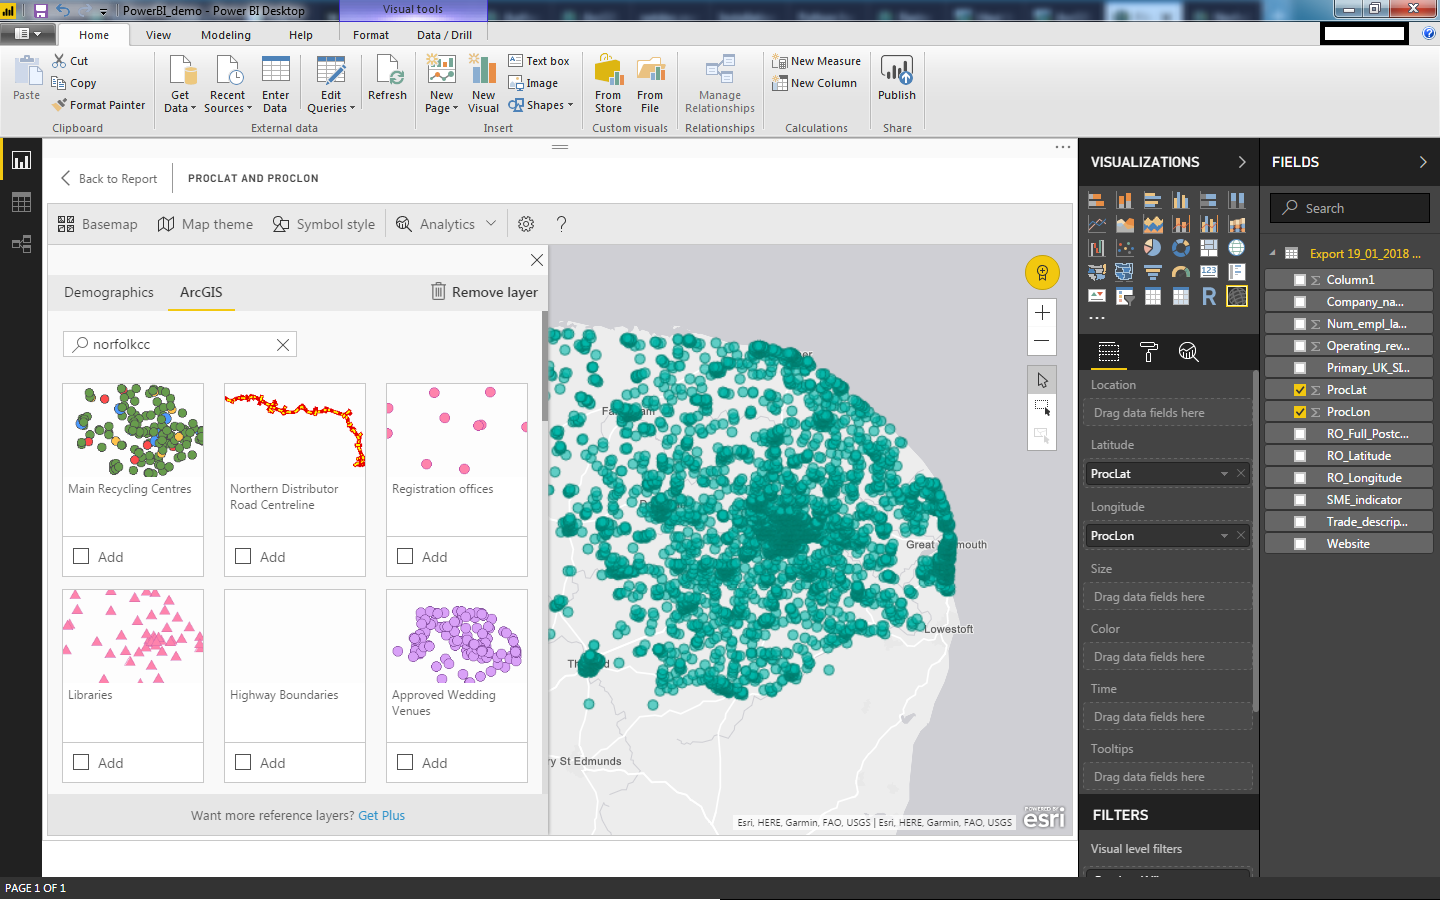Switch to Data view in sidebar
Image resolution: width=1440 pixels, height=900 pixels.
pyautogui.click(x=21, y=202)
